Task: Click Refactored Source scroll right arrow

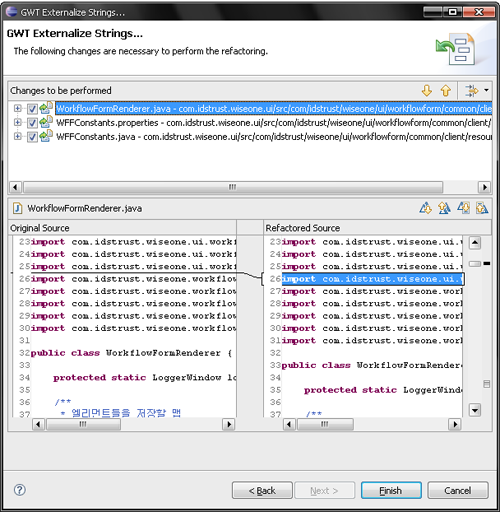Action: pos(455,424)
